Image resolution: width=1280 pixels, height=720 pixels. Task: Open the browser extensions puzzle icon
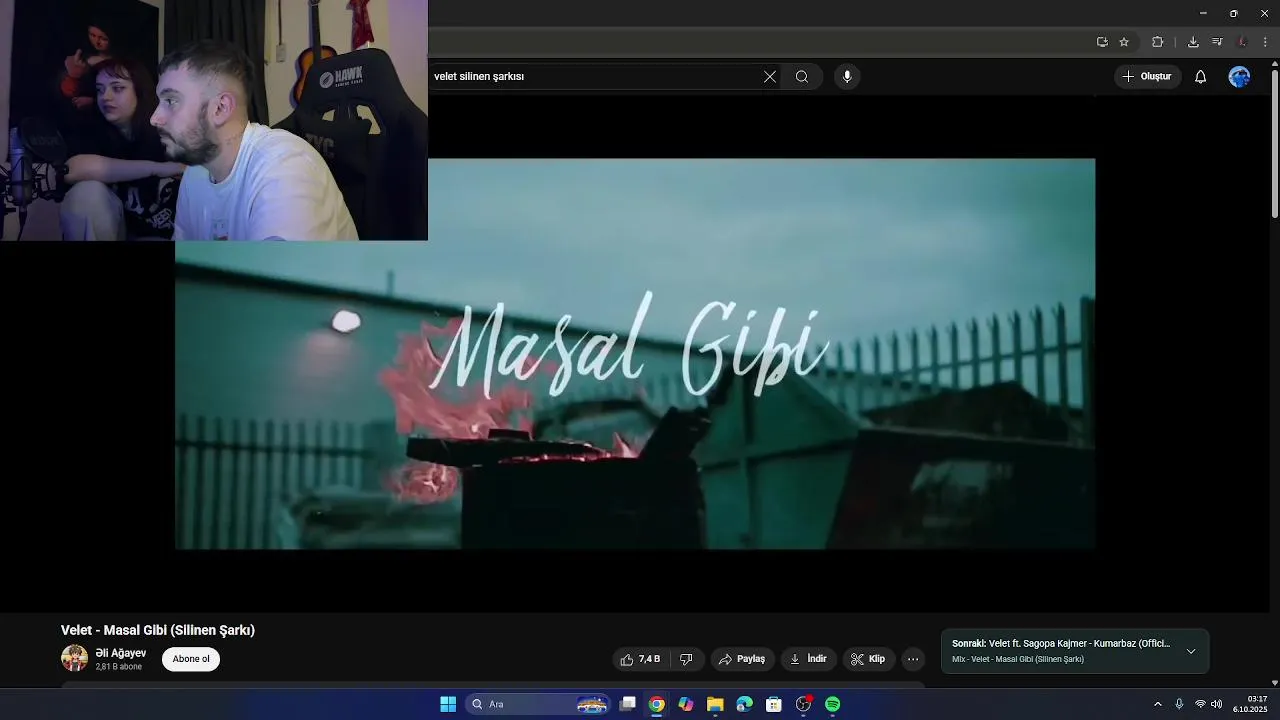pyautogui.click(x=1158, y=42)
